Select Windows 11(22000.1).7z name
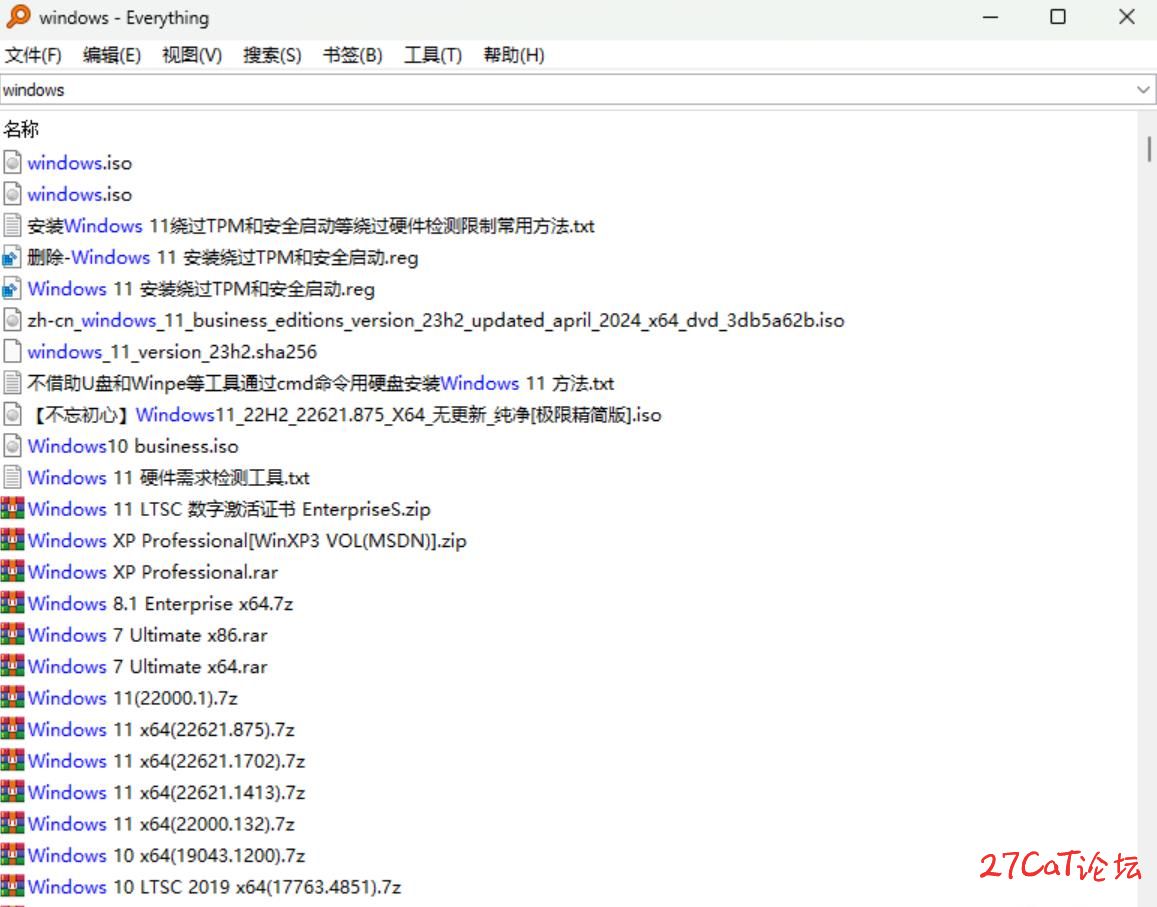The image size is (1157, 907). [x=133, y=698]
